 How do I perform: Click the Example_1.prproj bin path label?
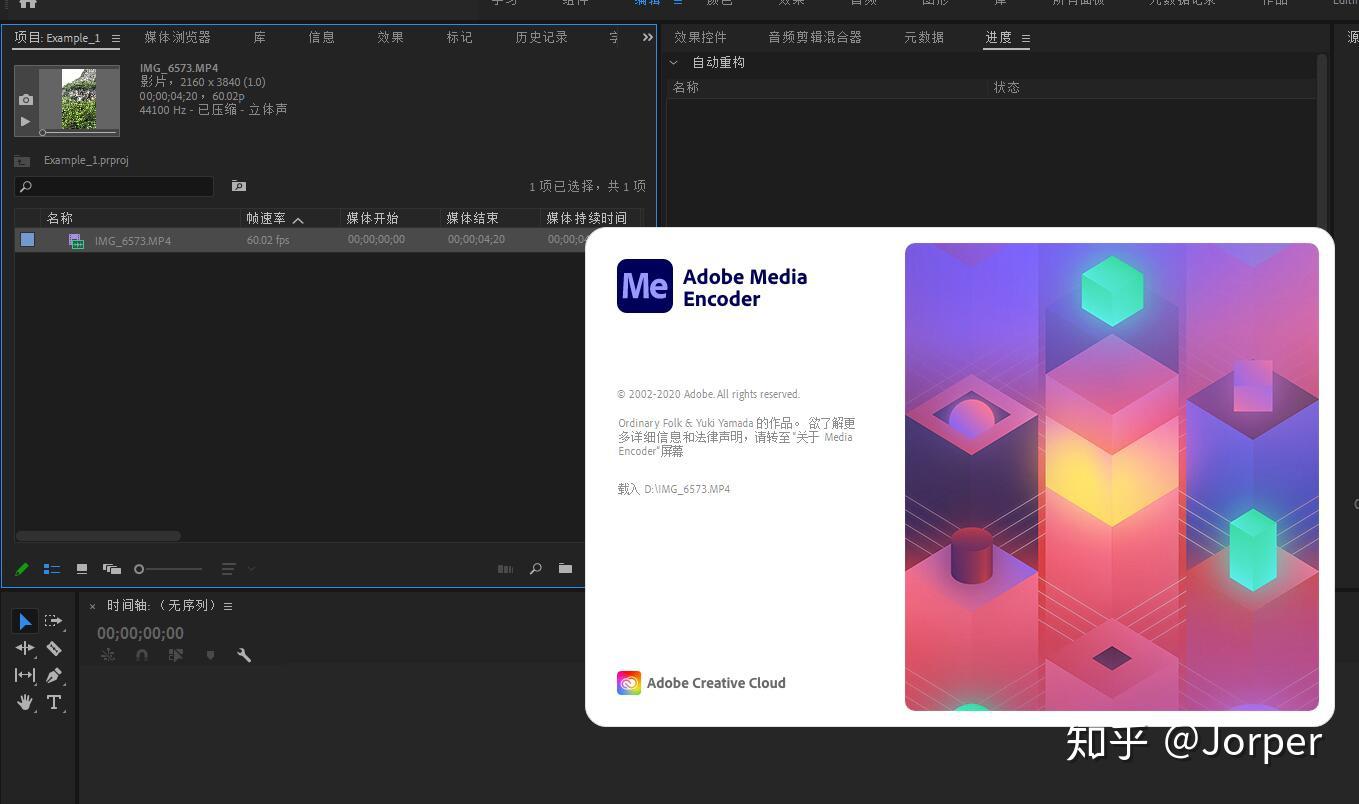pyautogui.click(x=86, y=160)
